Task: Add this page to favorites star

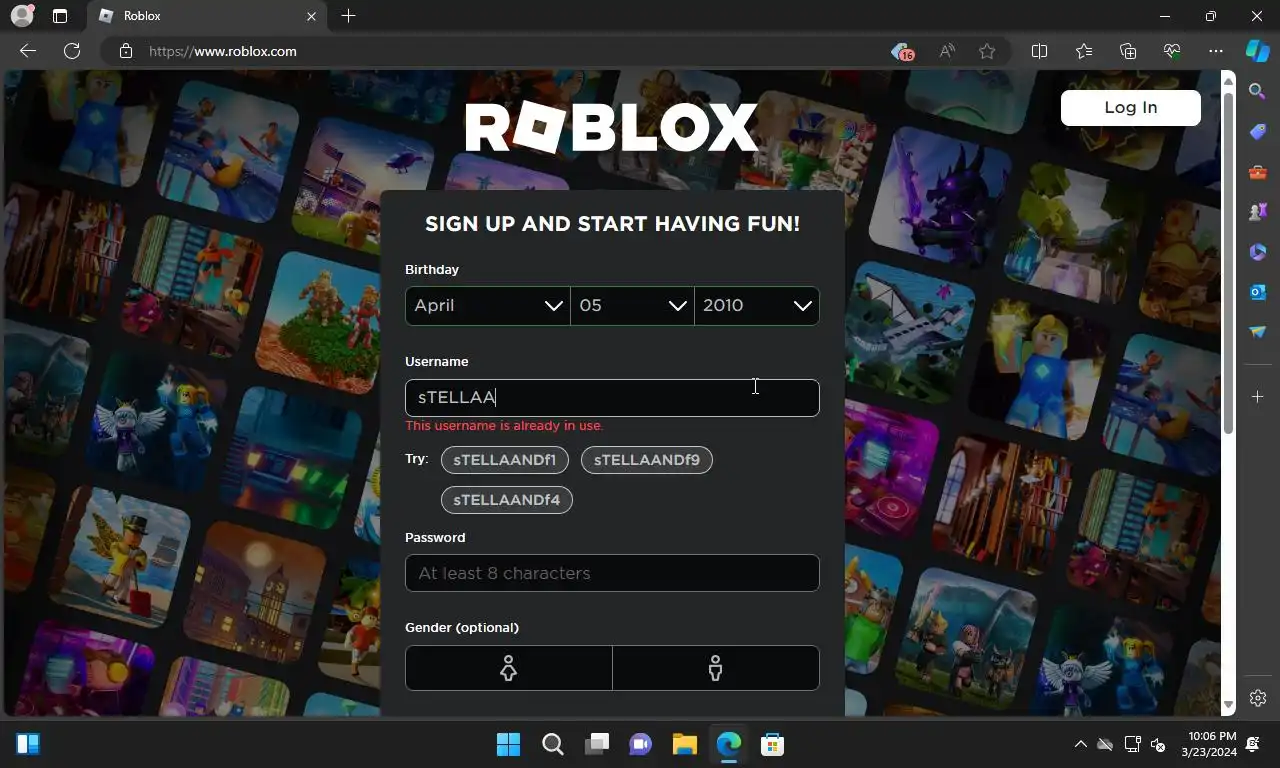Action: click(x=987, y=51)
